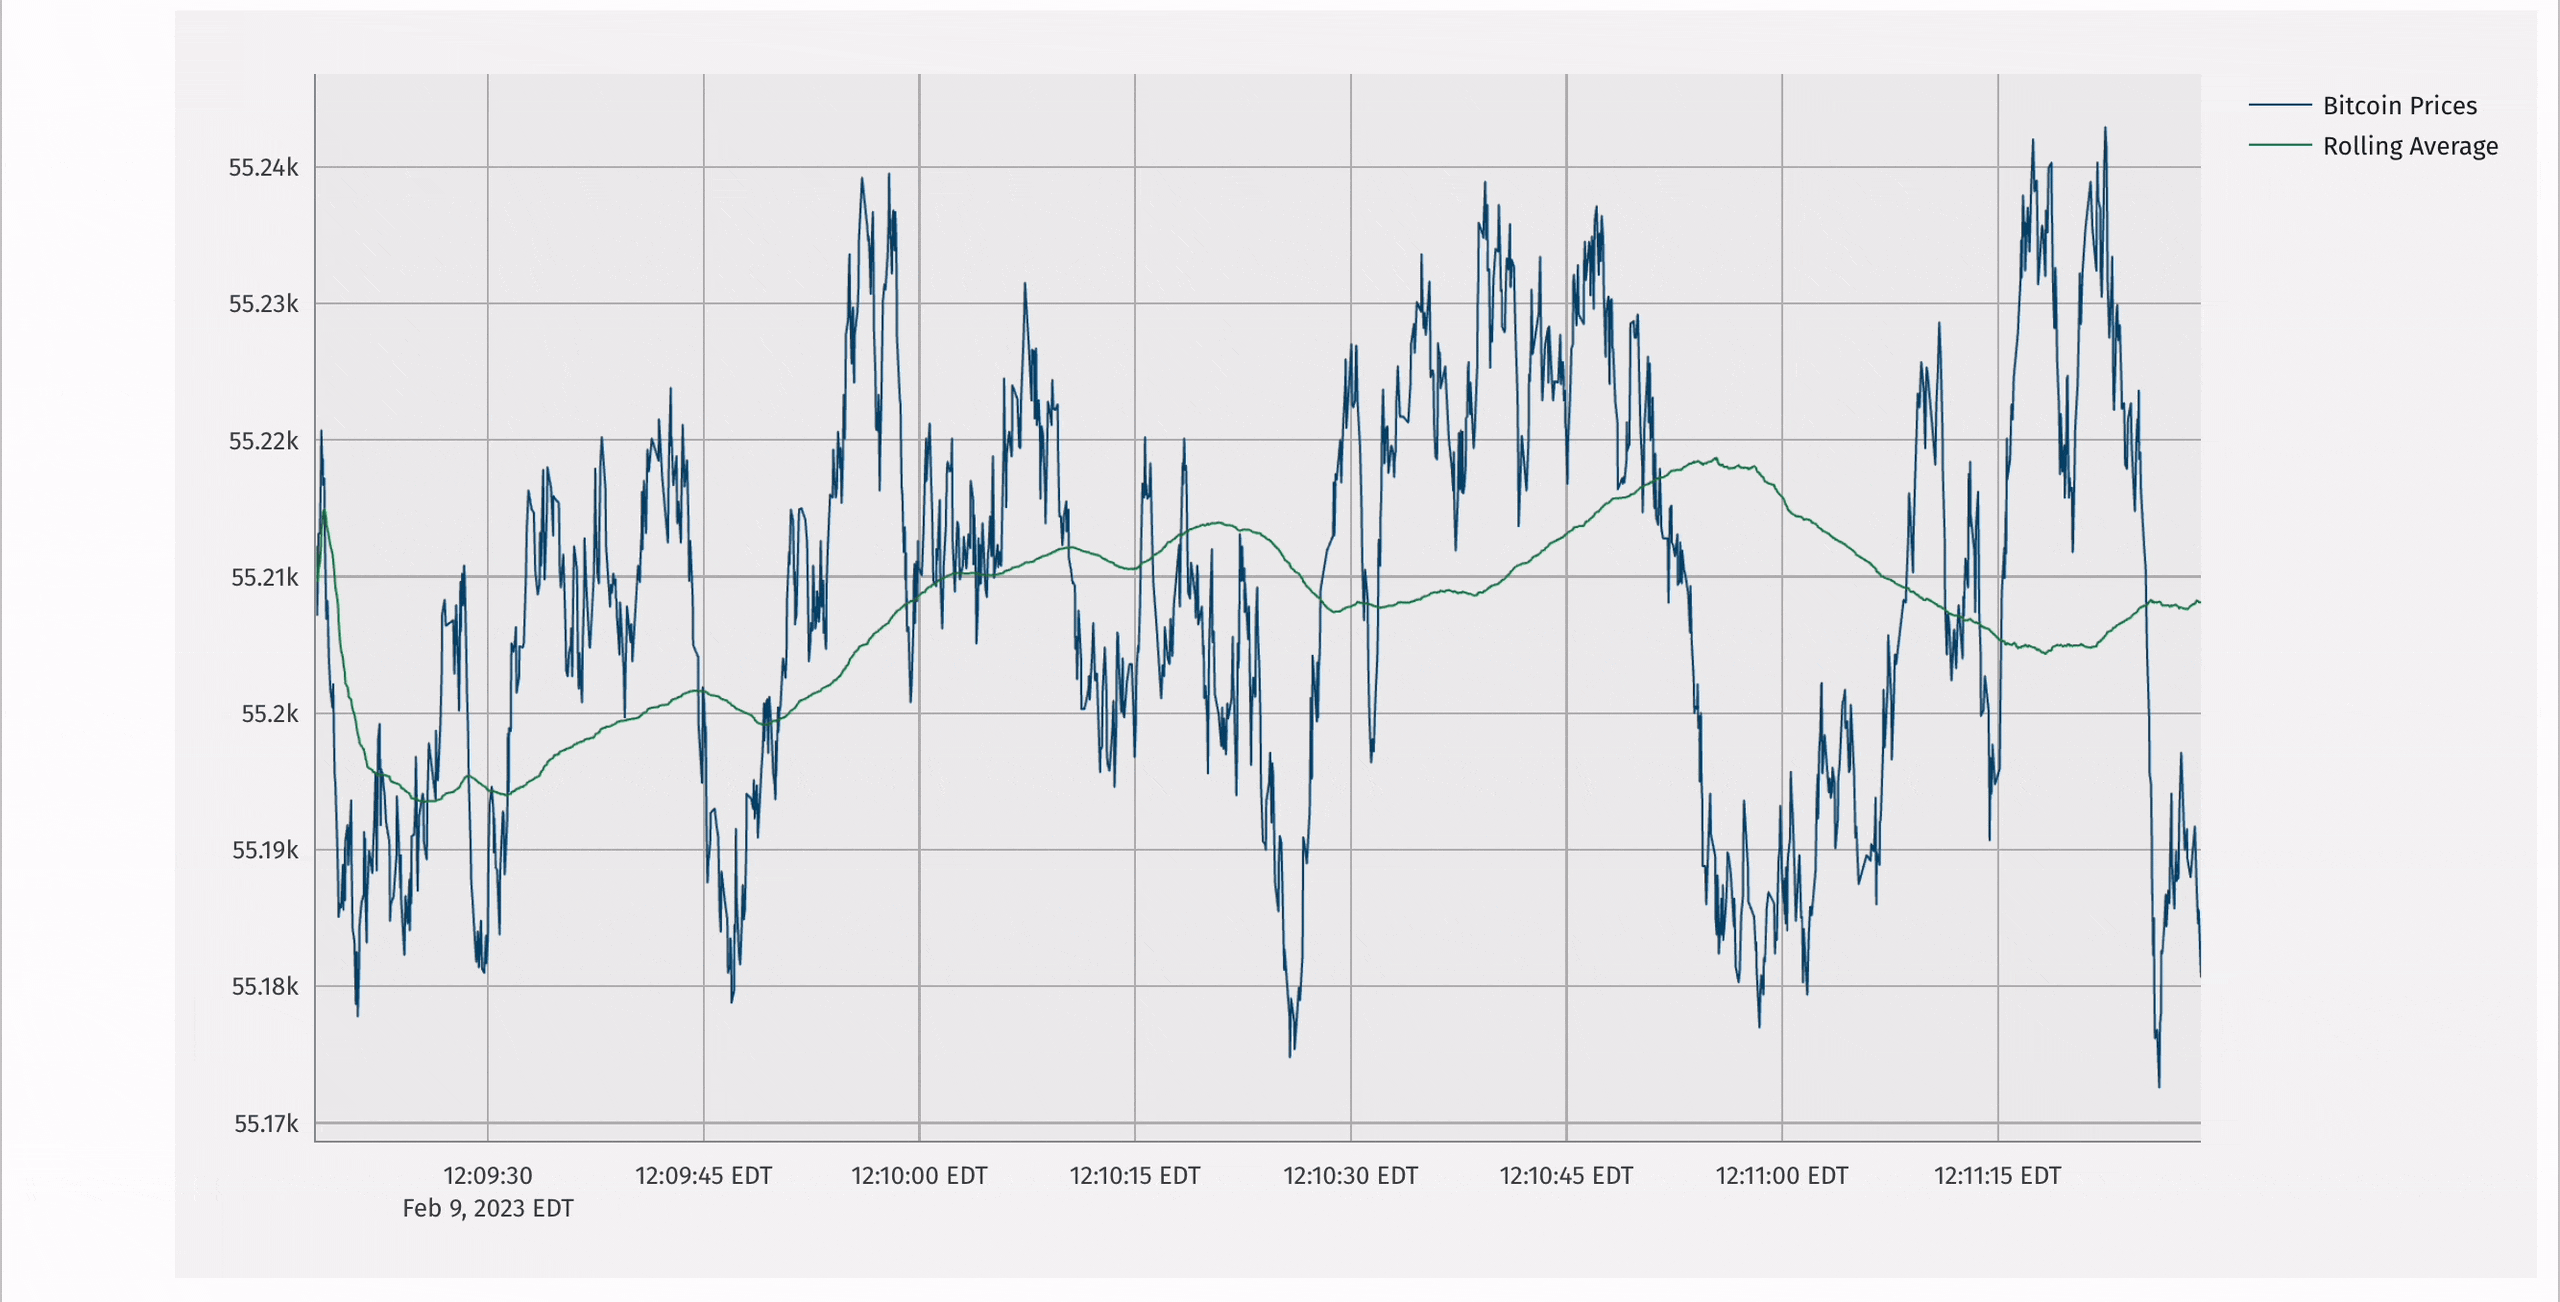Image resolution: width=2560 pixels, height=1302 pixels.
Task: Hide the Rolling Average series via its legend entry
Action: 2409,146
